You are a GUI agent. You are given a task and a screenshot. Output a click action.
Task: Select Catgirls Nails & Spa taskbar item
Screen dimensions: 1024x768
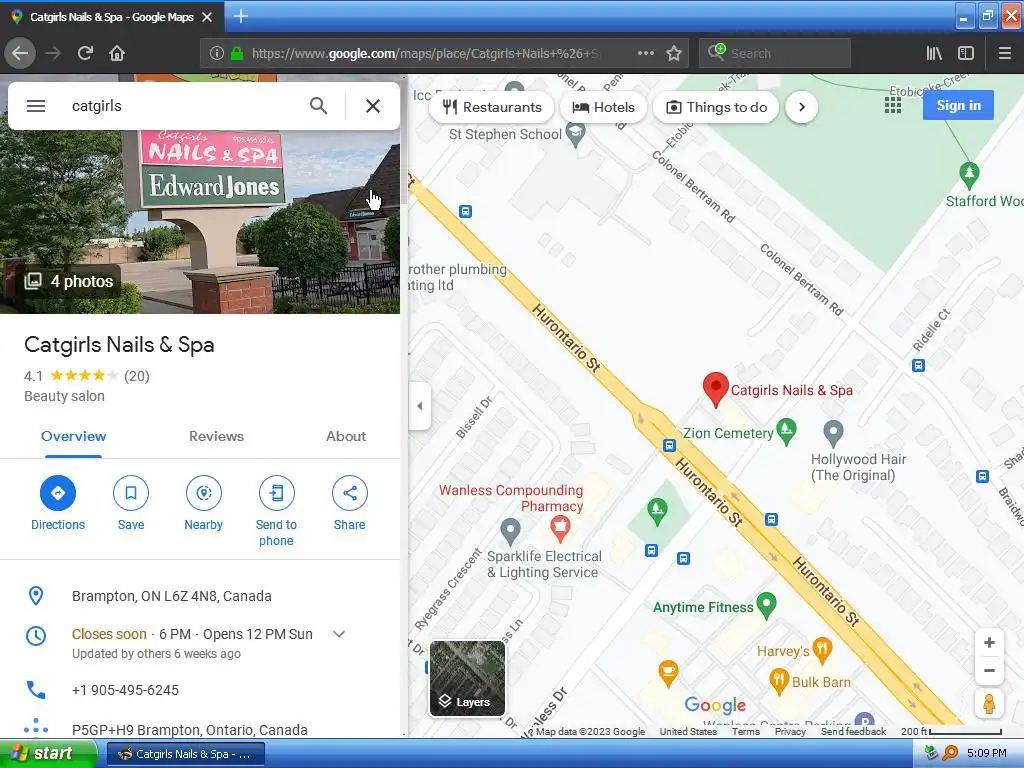coord(185,754)
